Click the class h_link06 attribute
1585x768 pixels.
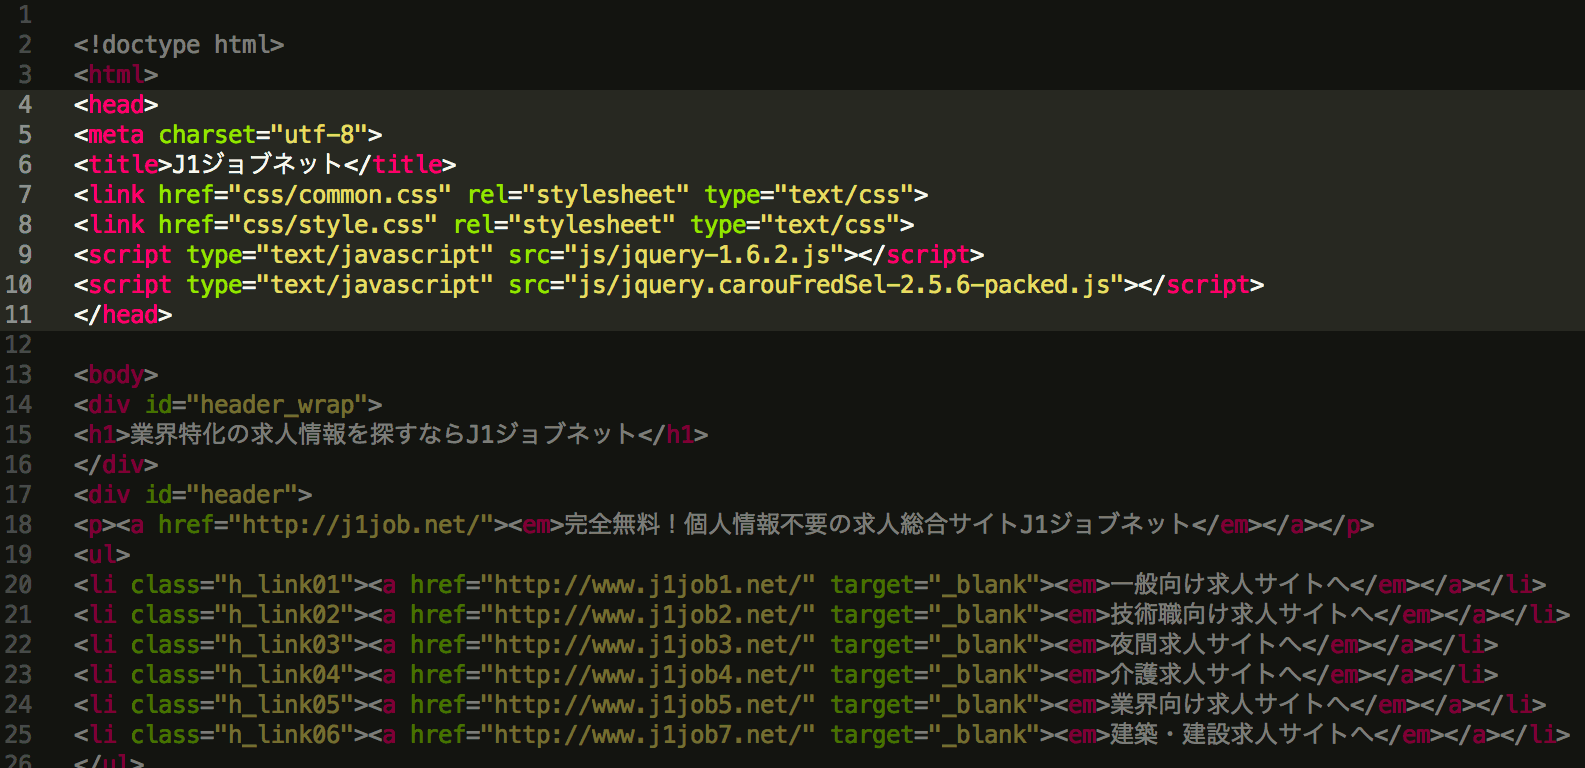click(x=242, y=735)
